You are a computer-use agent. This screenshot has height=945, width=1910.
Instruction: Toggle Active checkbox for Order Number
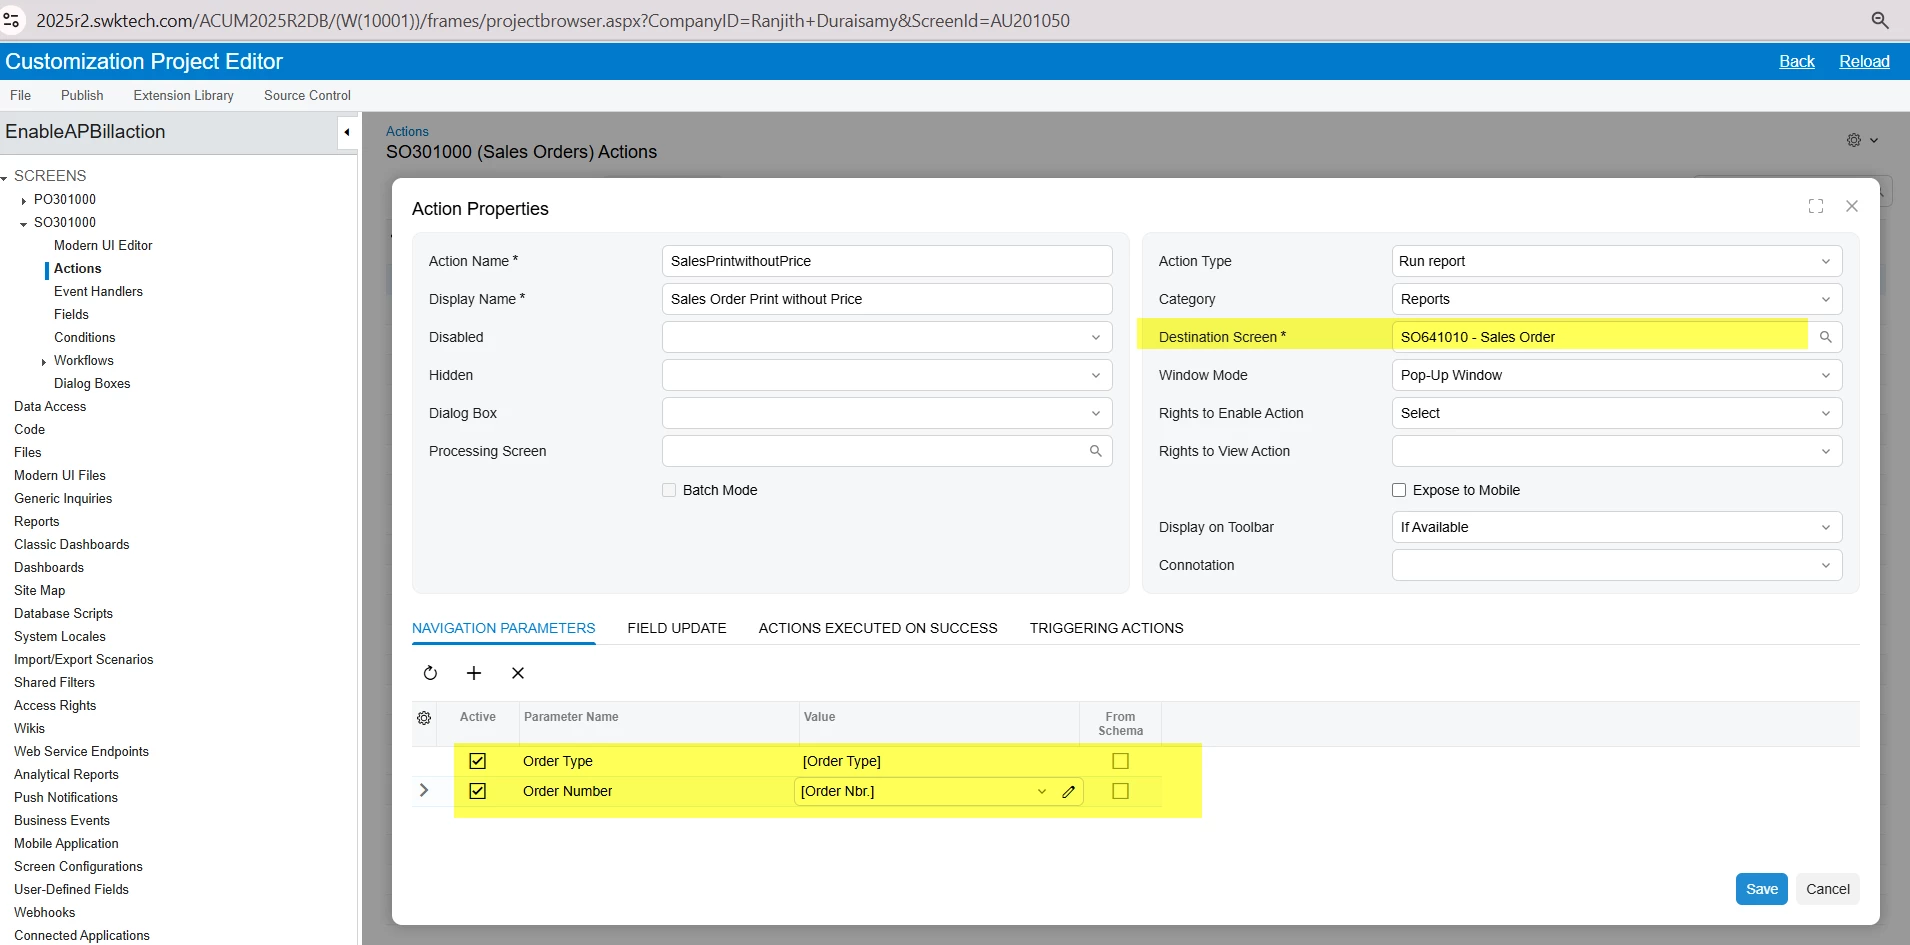coord(478,791)
